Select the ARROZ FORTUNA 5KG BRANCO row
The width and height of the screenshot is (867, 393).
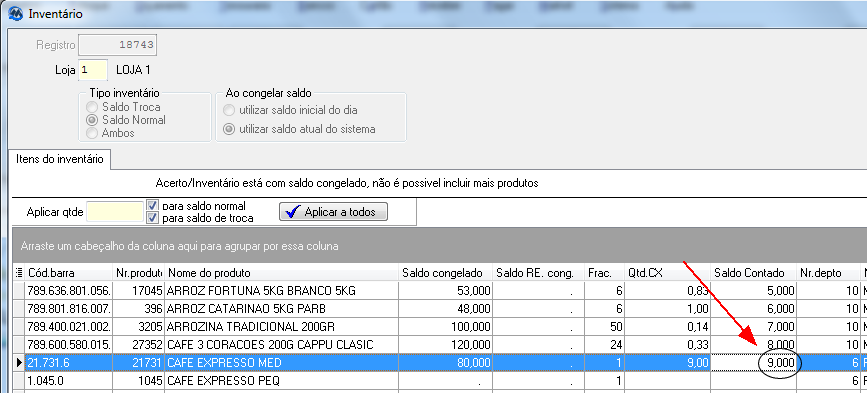click(440, 290)
